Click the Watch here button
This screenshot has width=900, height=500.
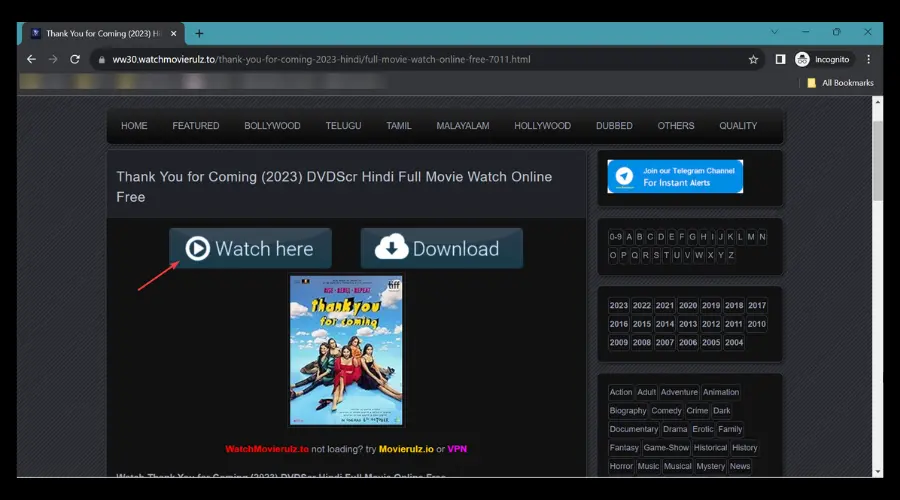[250, 249]
